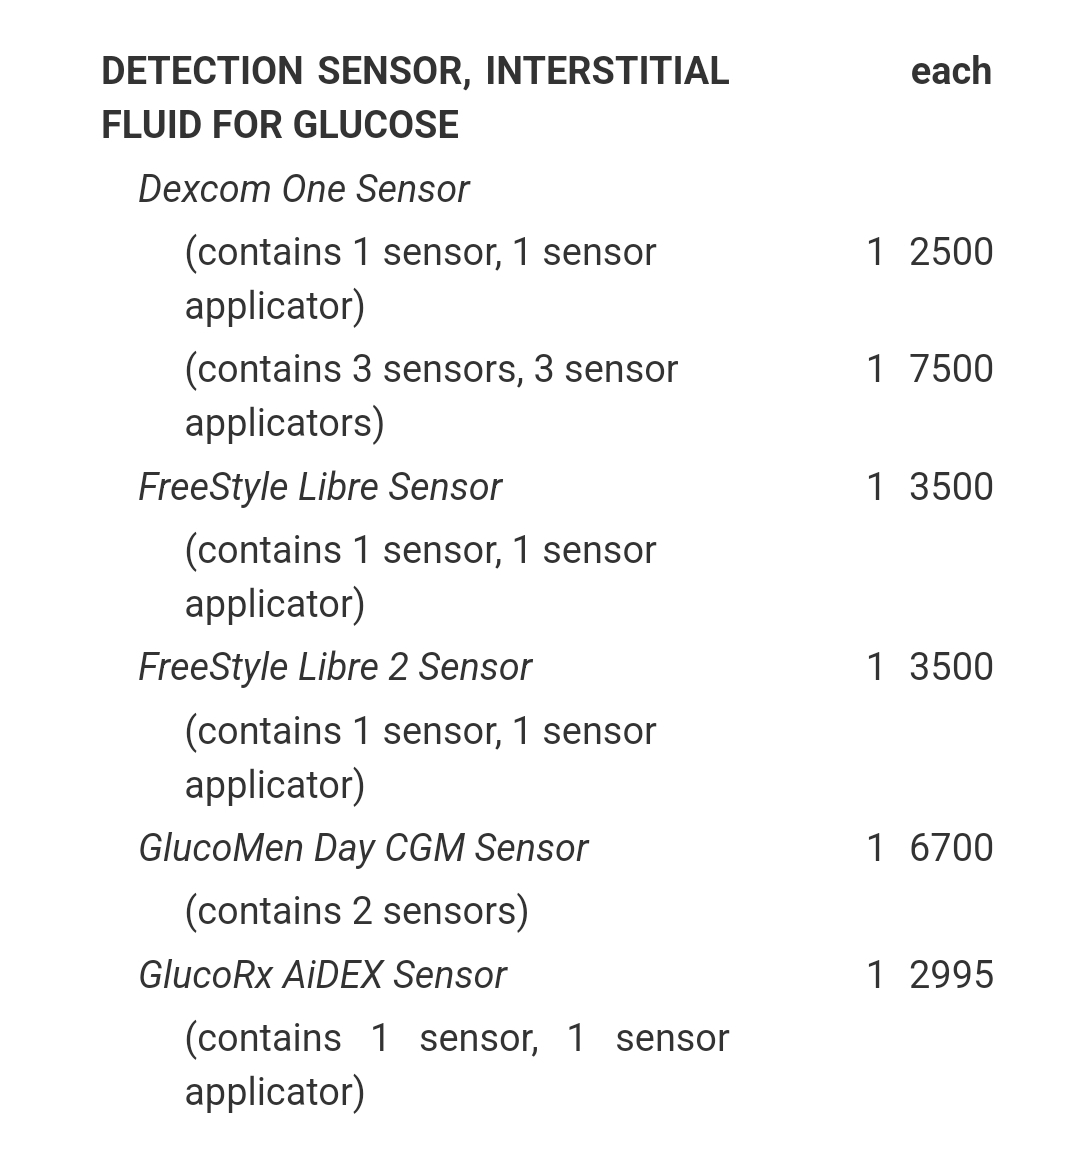Viewport: 1080px width, 1156px height.
Task: Click pack description under GlucoRx AiDEX Sensor
Action: pyautogui.click(x=456, y=1064)
